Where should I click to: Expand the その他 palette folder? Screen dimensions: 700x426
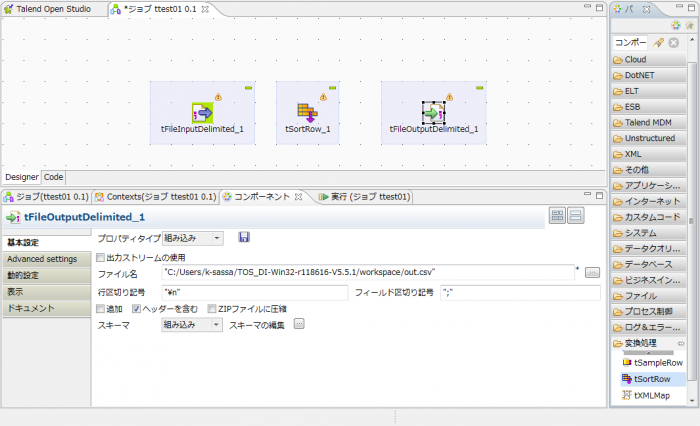pos(649,170)
